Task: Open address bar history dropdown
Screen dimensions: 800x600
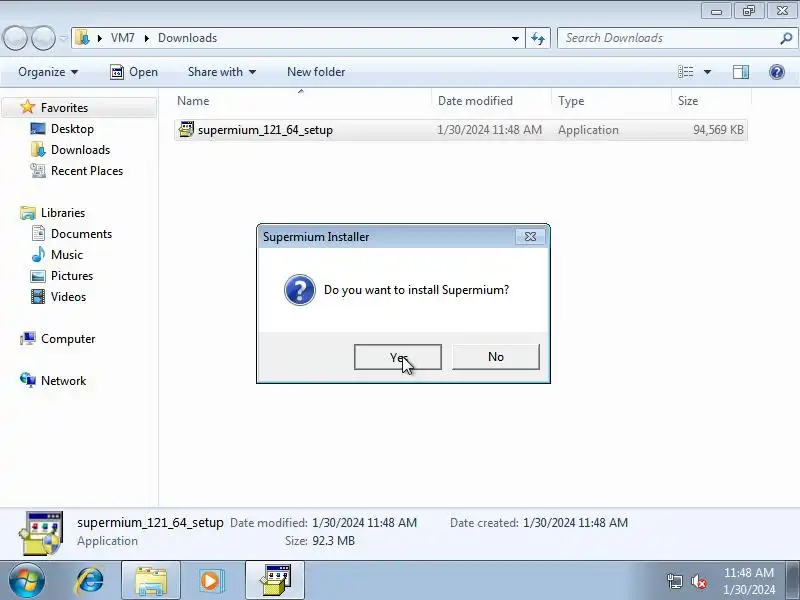Action: tap(515, 39)
